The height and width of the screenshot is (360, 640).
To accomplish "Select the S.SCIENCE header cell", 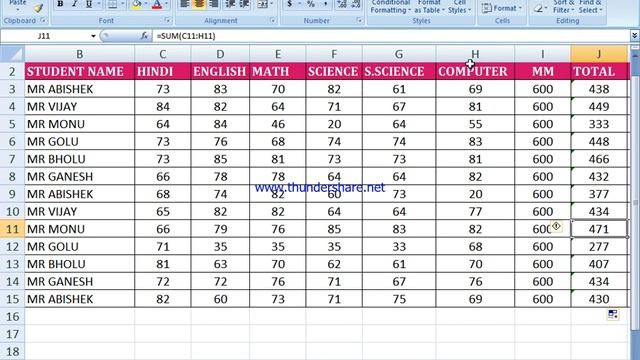I will pos(399,71).
